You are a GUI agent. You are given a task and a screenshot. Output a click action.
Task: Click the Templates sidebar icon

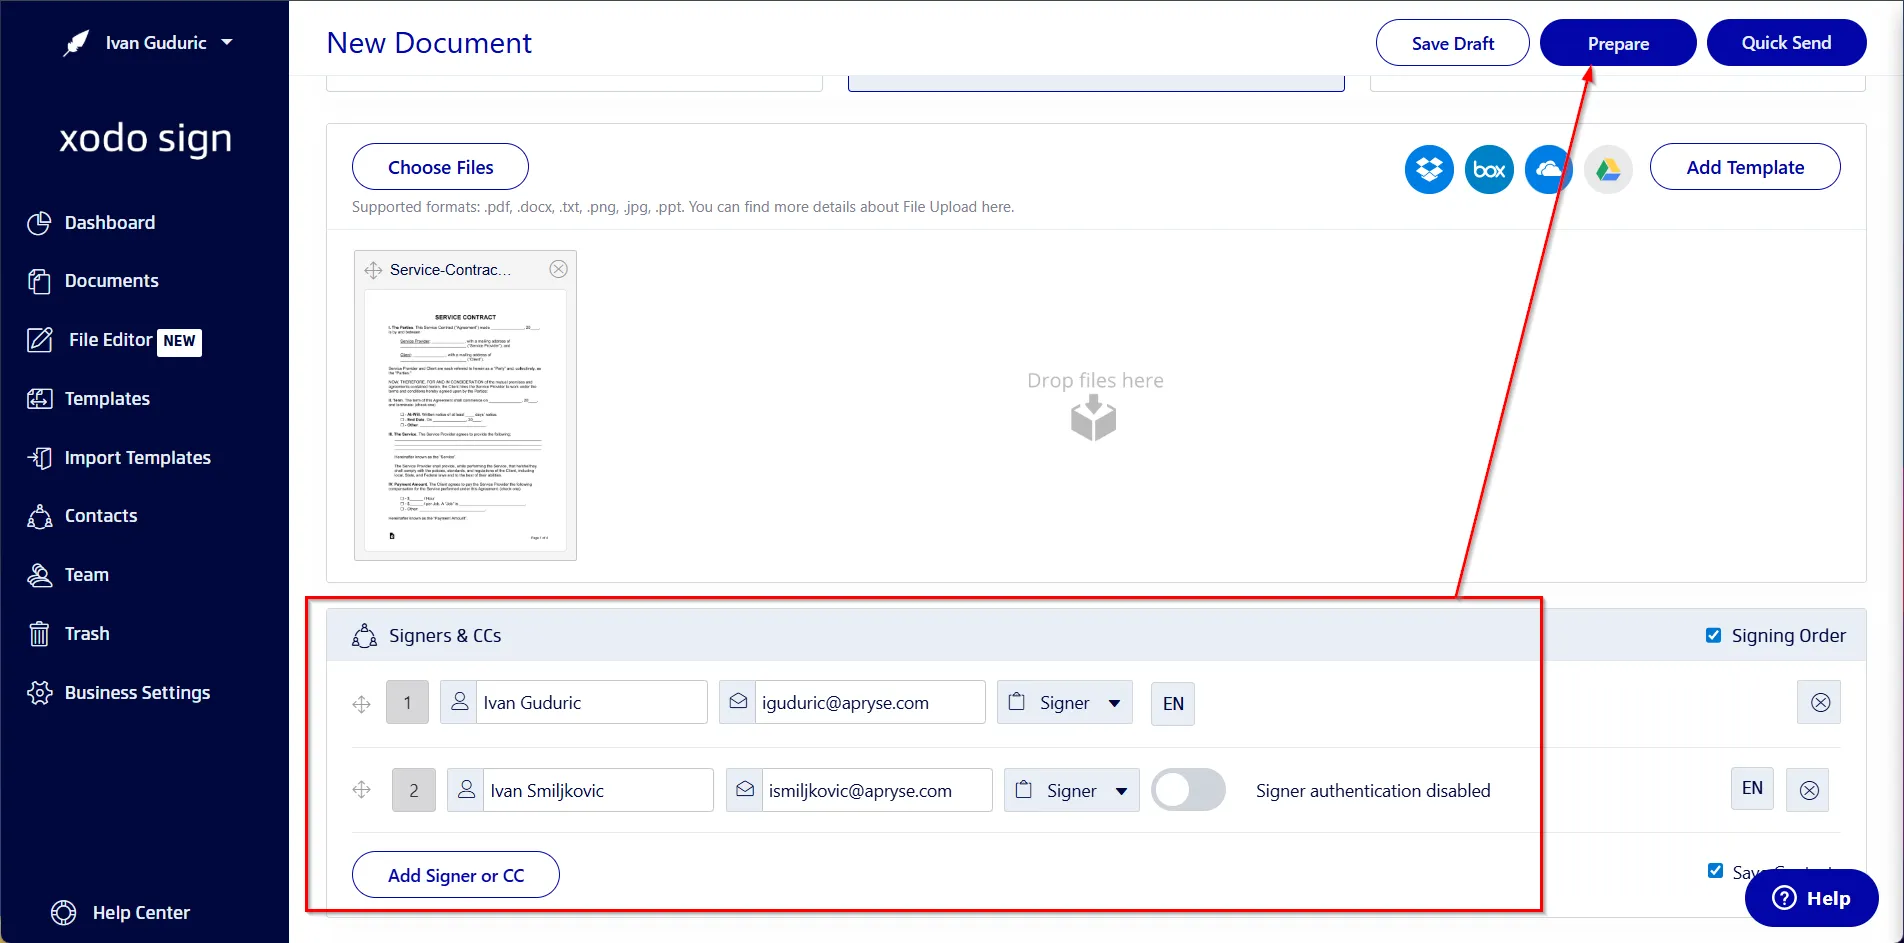coord(39,399)
